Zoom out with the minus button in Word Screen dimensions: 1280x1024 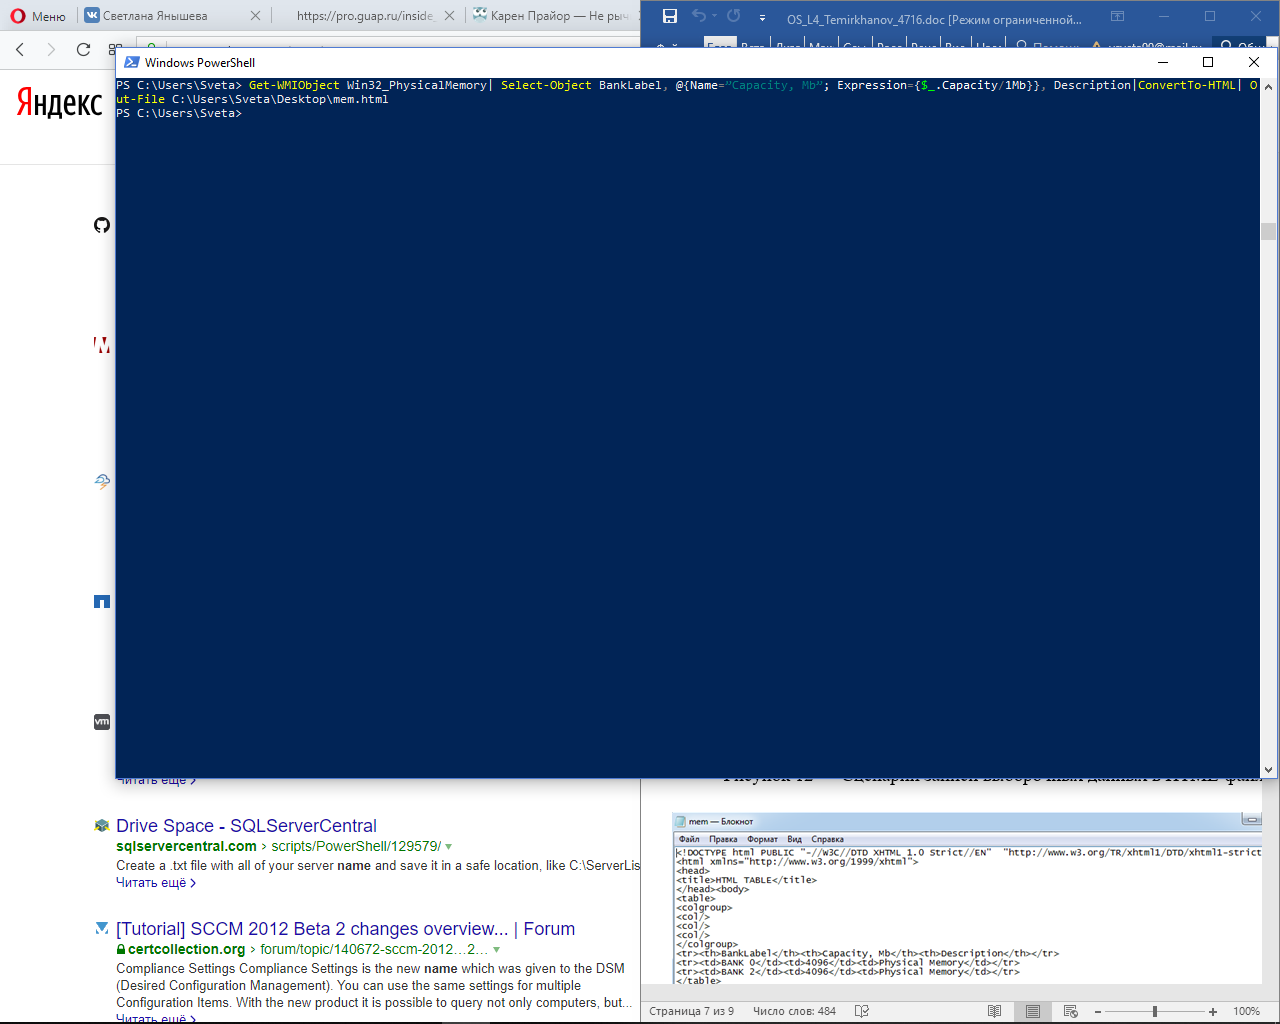1097,1011
